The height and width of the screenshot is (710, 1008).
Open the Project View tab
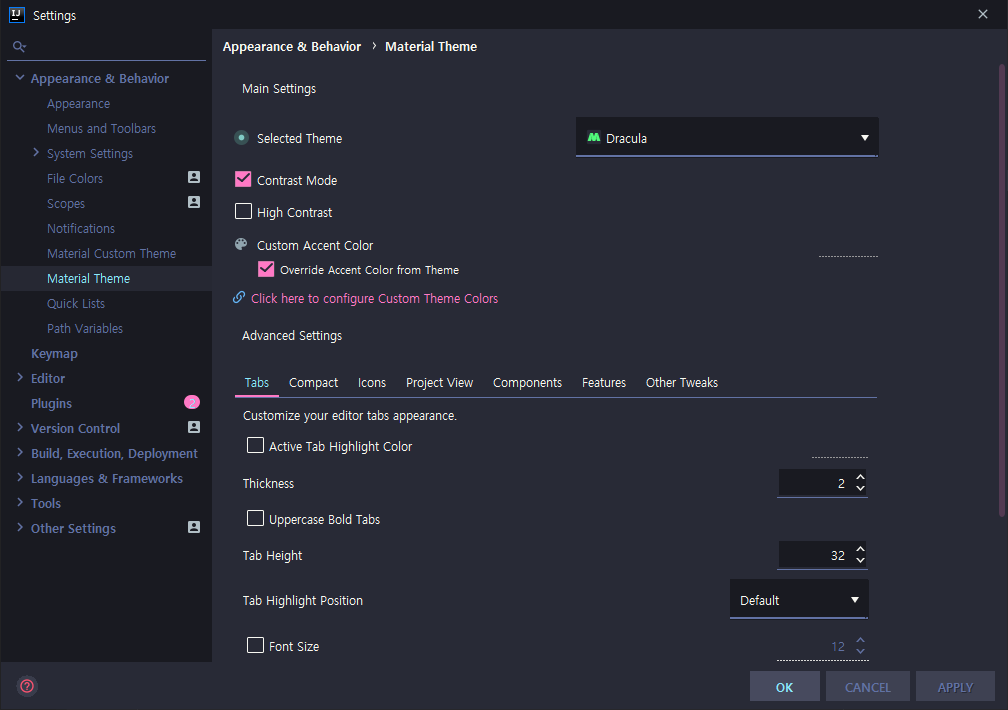point(439,383)
